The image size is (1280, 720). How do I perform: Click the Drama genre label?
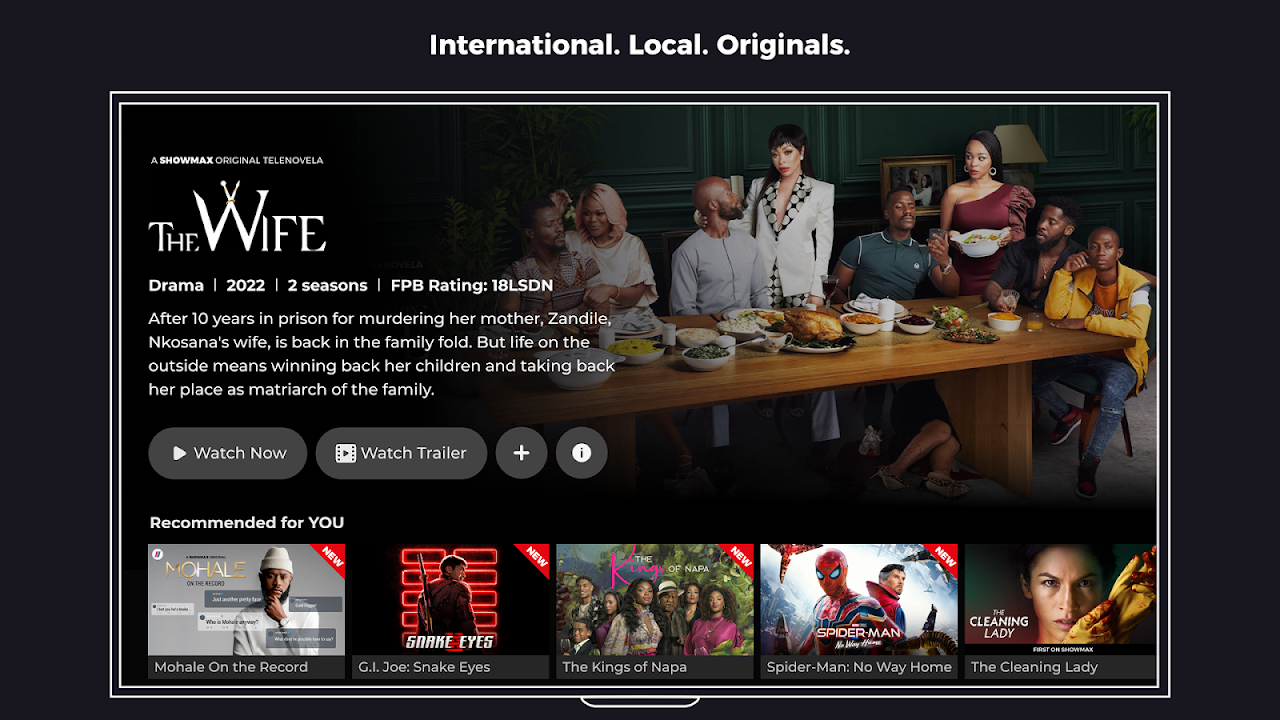(x=176, y=285)
